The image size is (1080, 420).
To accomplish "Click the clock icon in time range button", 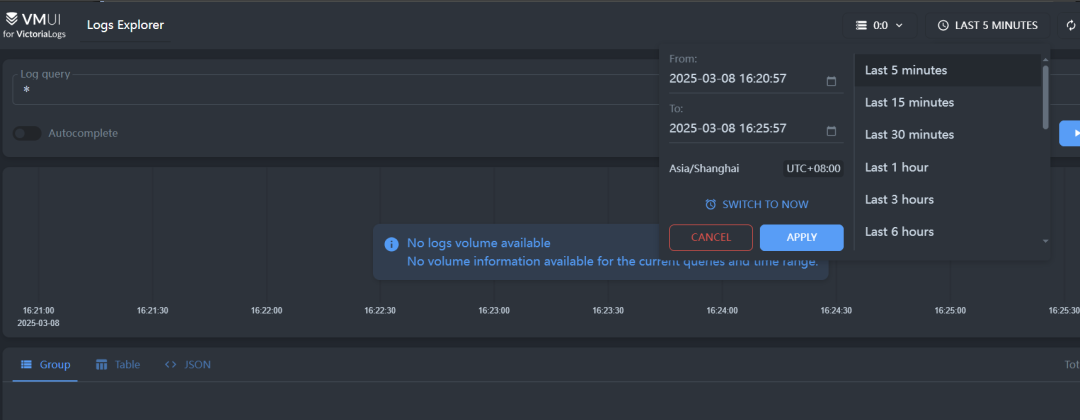I will point(943,25).
